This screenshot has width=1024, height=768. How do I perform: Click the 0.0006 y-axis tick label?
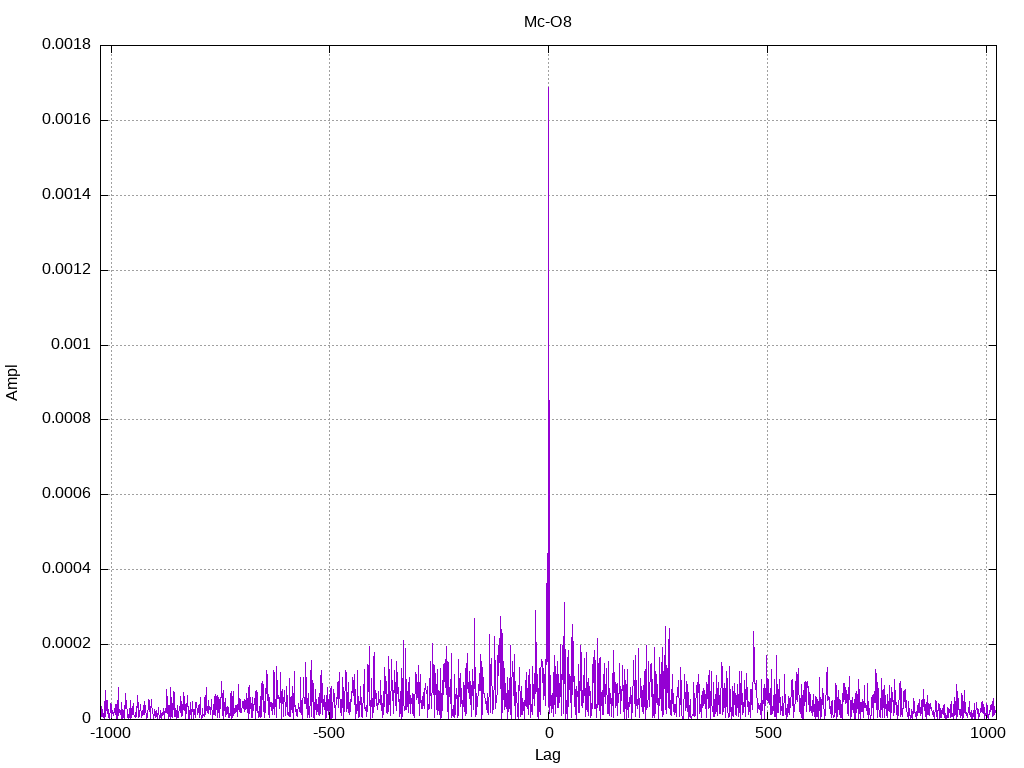66,494
